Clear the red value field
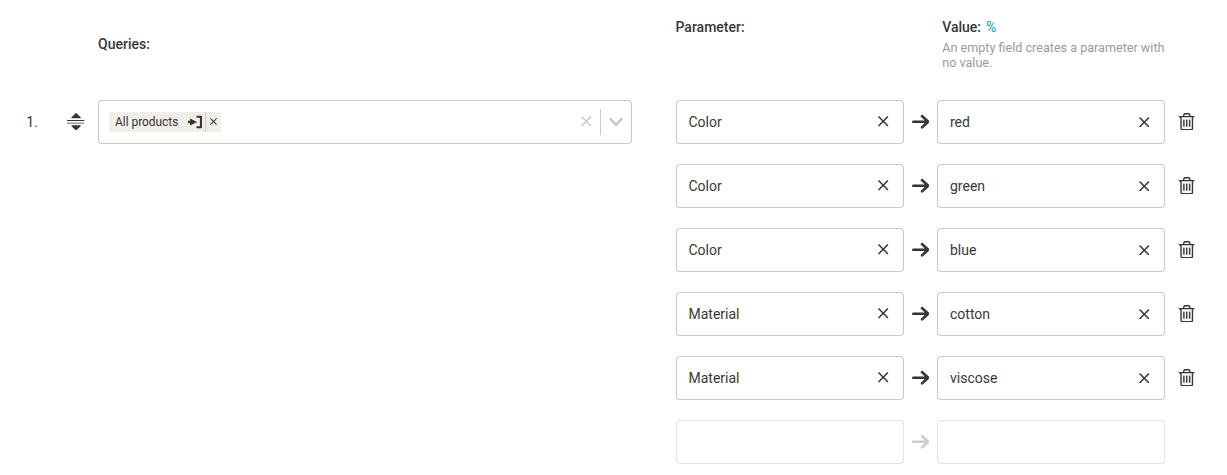 pyautogui.click(x=1144, y=122)
